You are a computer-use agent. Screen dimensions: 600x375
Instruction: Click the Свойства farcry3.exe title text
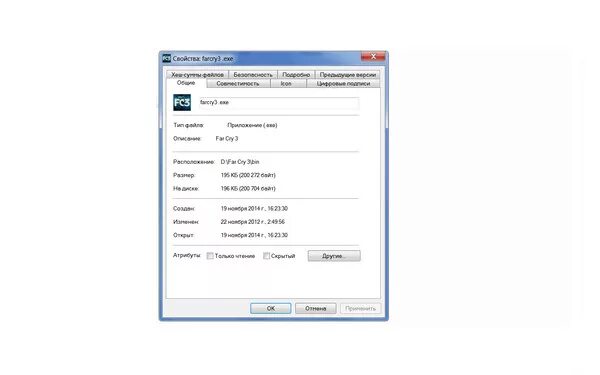(x=203, y=59)
